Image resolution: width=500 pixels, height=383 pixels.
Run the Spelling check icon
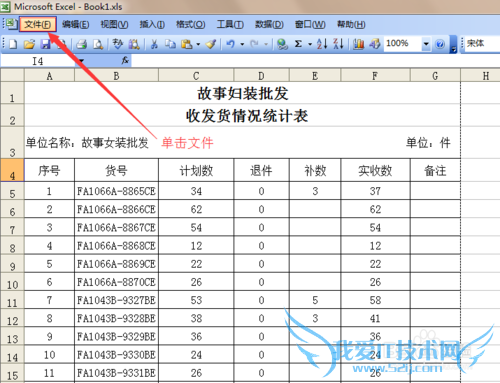pos(118,44)
